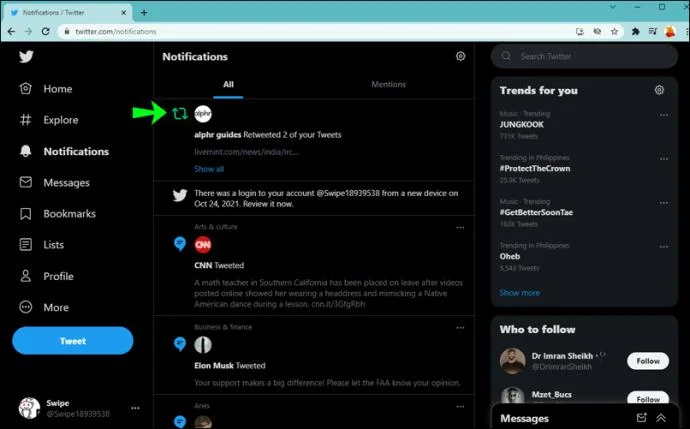Open Trends for you settings gear
The height and width of the screenshot is (429, 690).
coord(659,90)
